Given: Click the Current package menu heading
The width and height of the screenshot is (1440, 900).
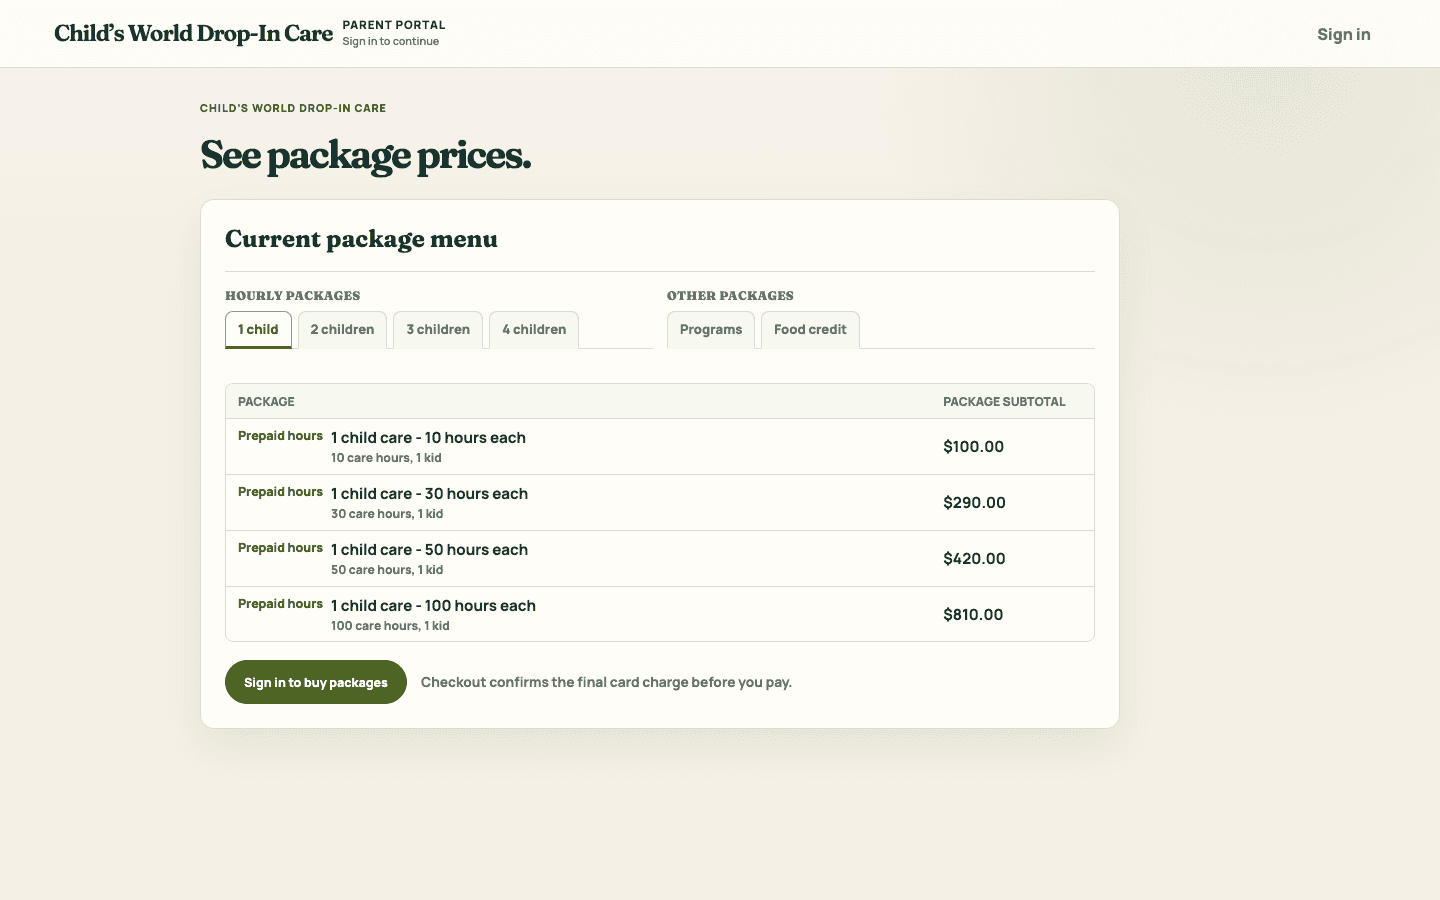Looking at the screenshot, I should click(x=361, y=239).
